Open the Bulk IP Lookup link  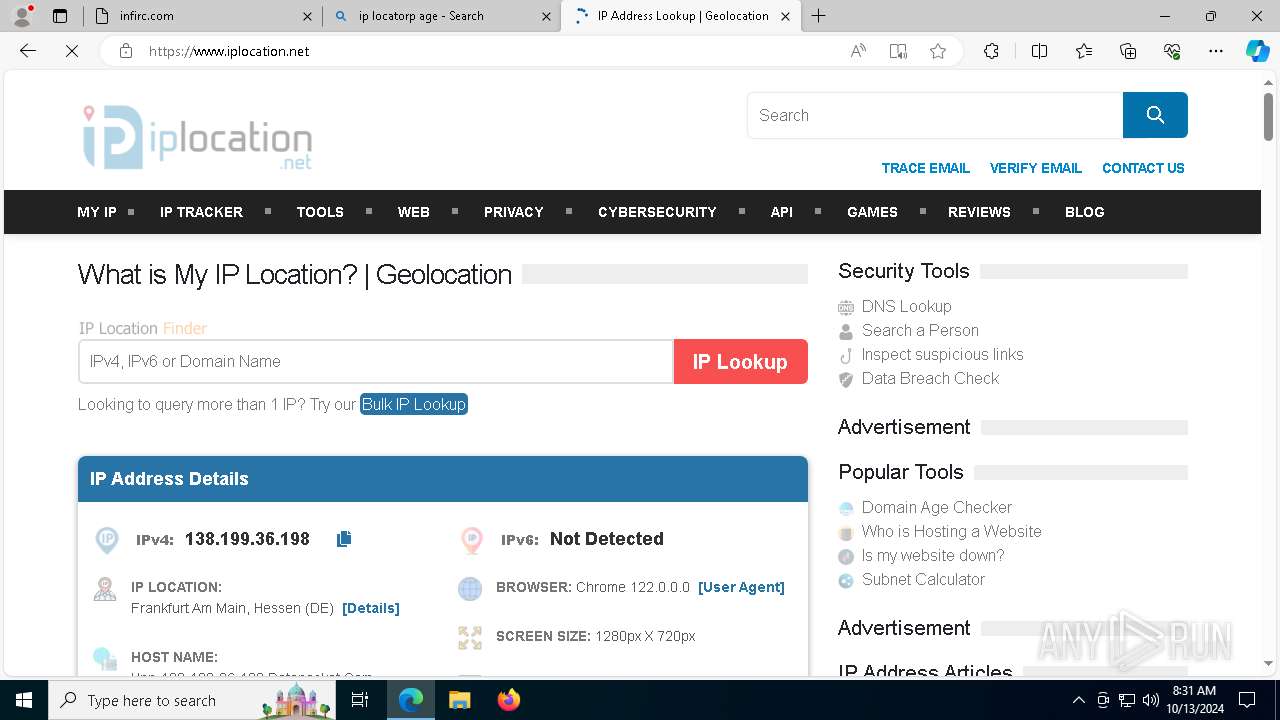414,404
